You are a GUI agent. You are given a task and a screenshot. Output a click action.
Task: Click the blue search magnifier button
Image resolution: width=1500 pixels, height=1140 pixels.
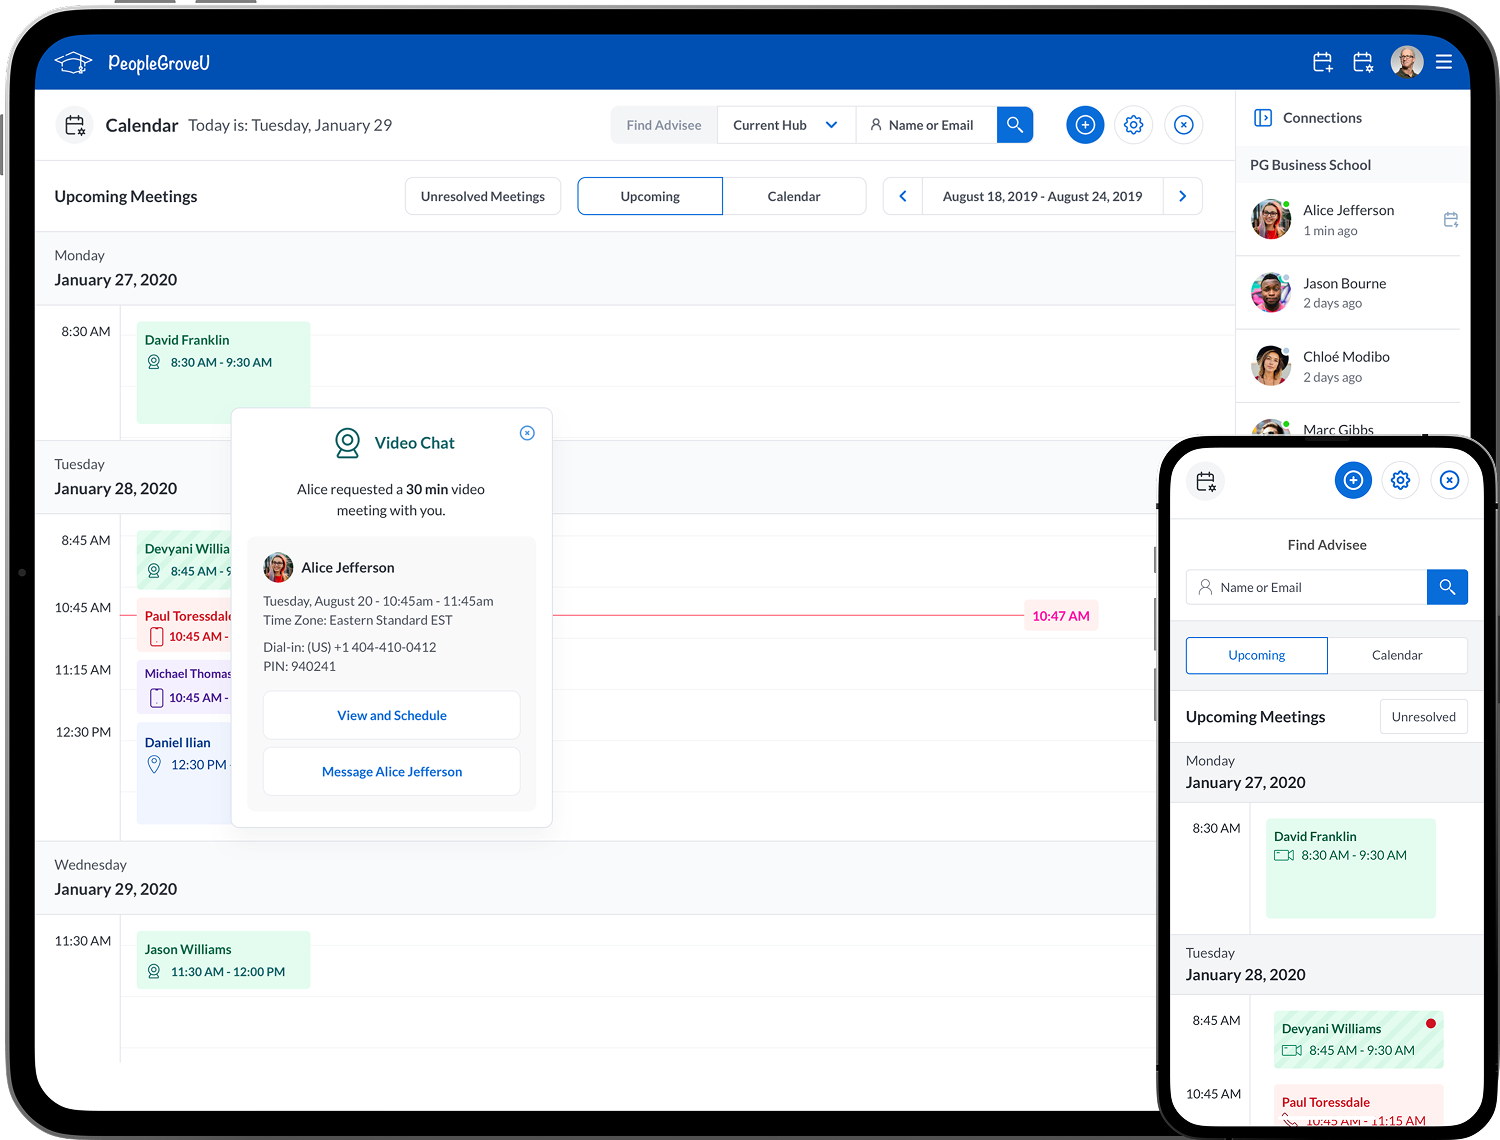1014,125
